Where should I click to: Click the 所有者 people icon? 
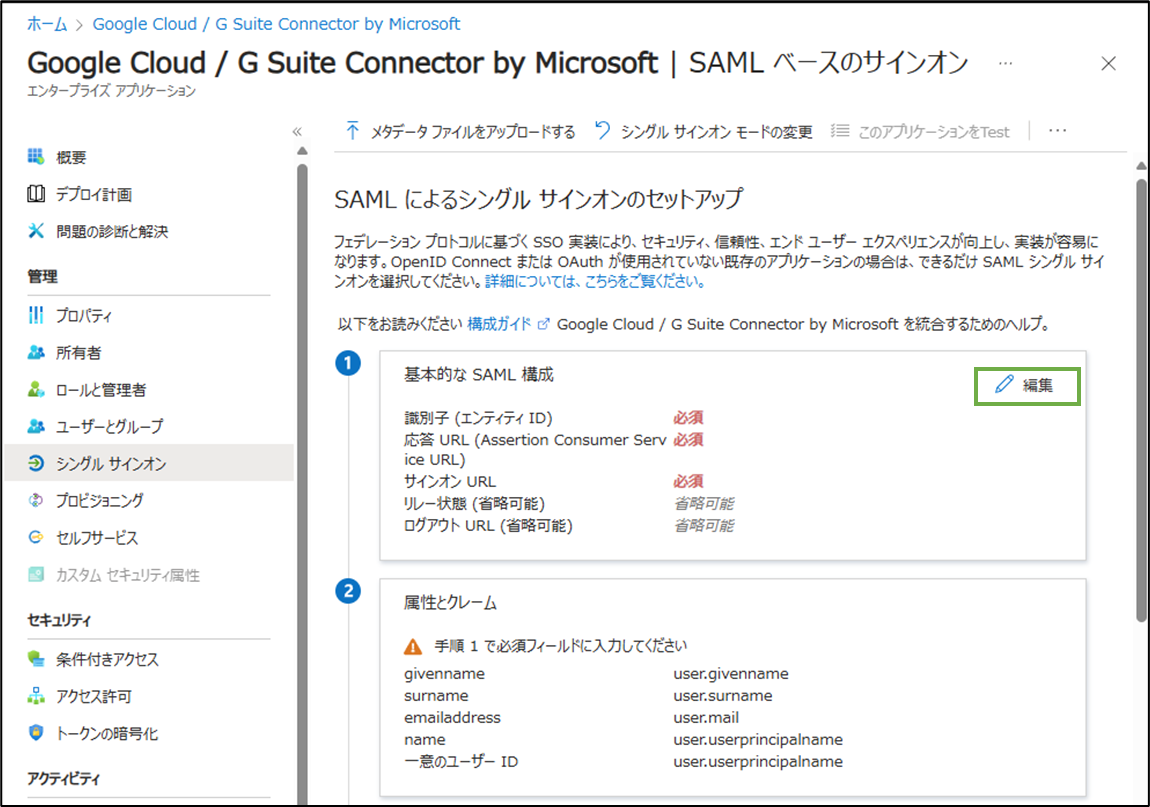click(x=36, y=352)
